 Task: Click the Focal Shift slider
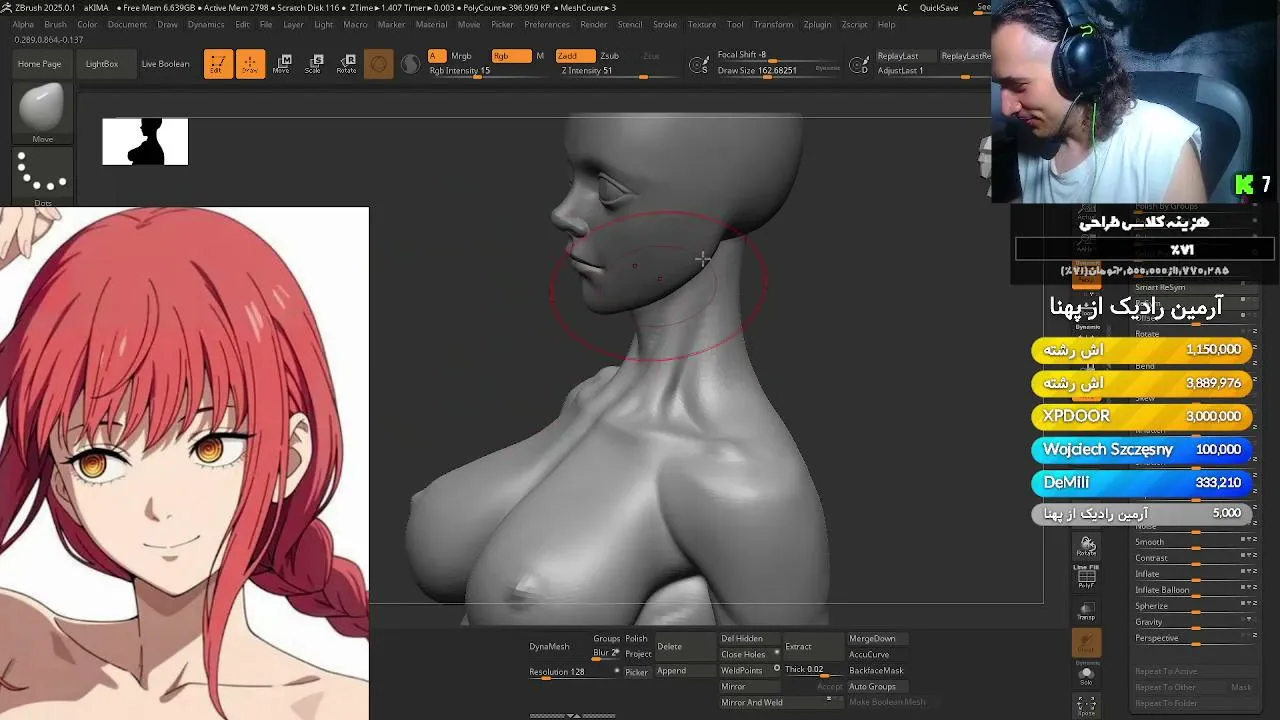(777, 56)
